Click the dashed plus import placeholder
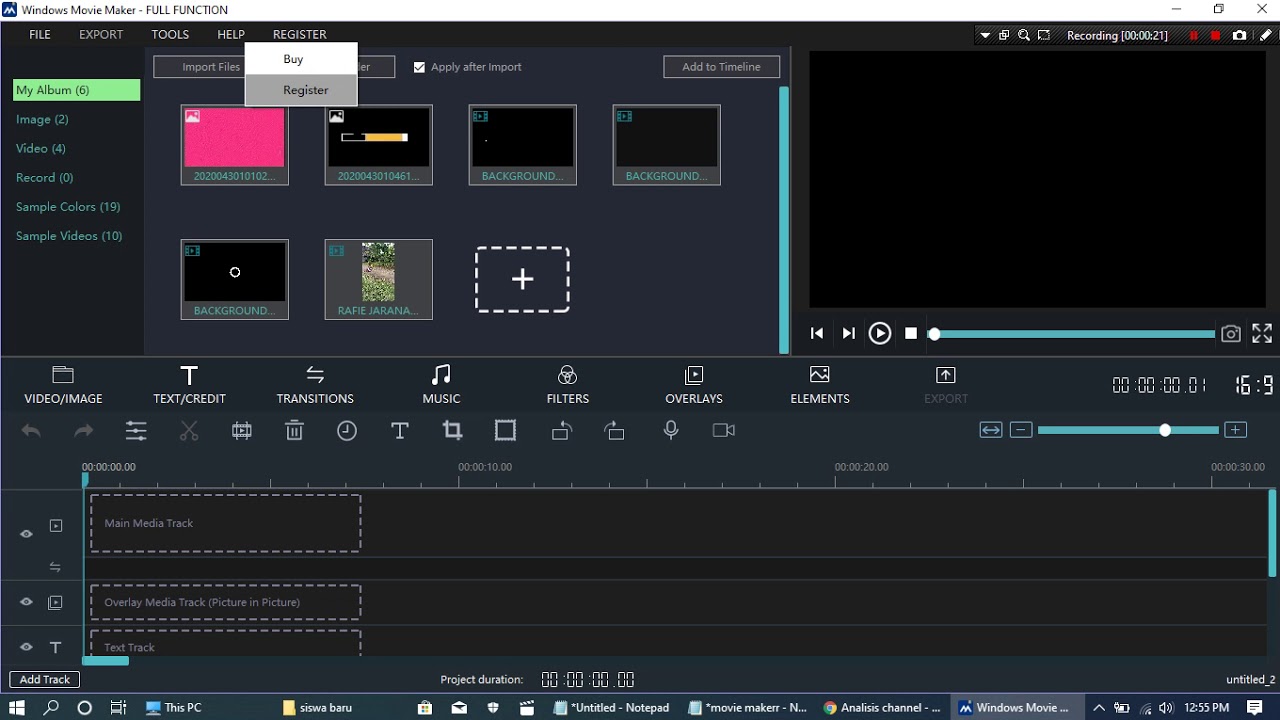Image resolution: width=1280 pixels, height=720 pixels. click(x=522, y=280)
